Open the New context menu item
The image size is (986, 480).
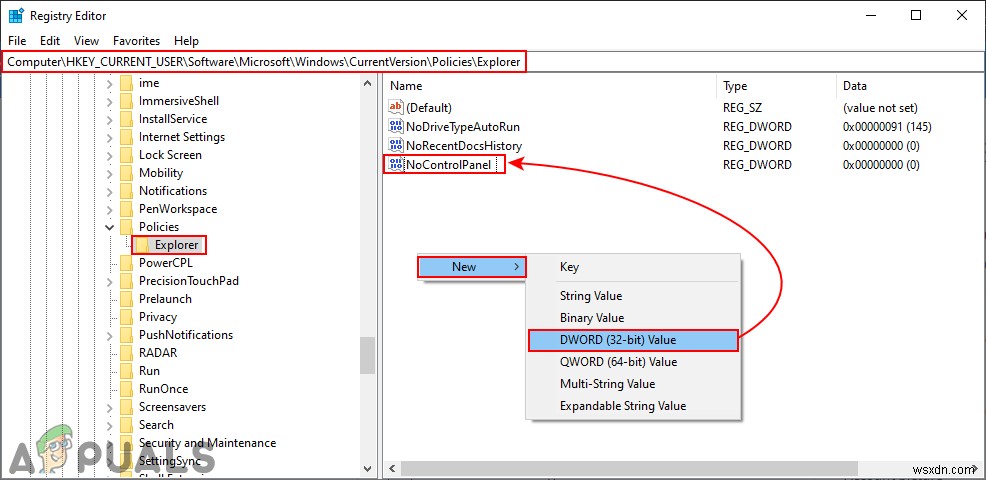pyautogui.click(x=472, y=267)
